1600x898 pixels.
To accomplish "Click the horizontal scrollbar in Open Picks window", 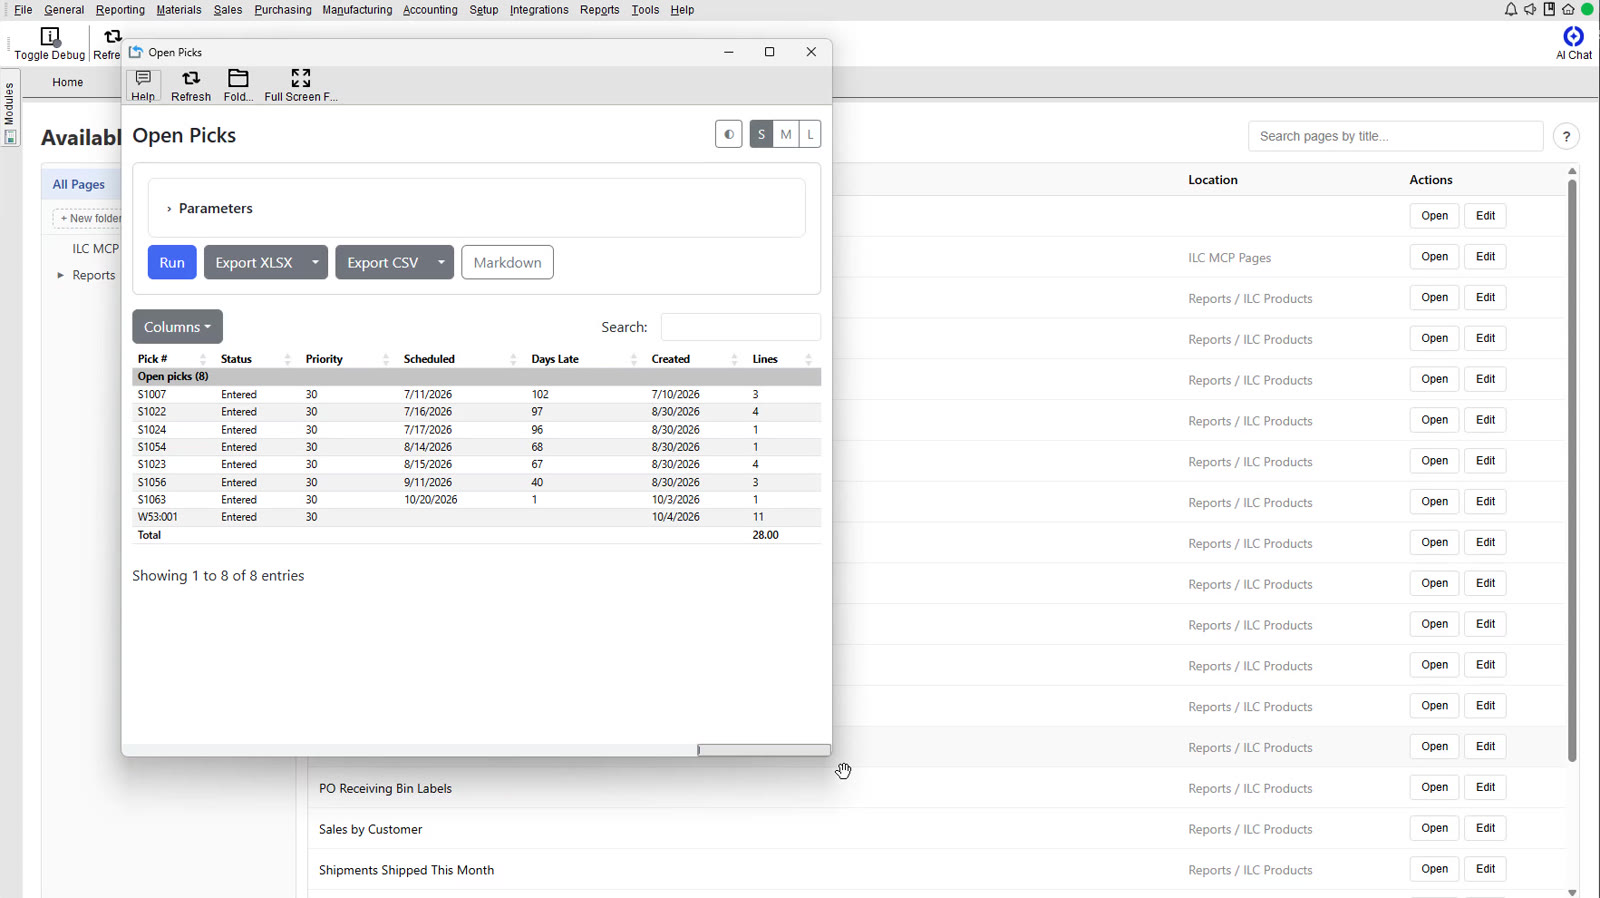I will coord(764,750).
